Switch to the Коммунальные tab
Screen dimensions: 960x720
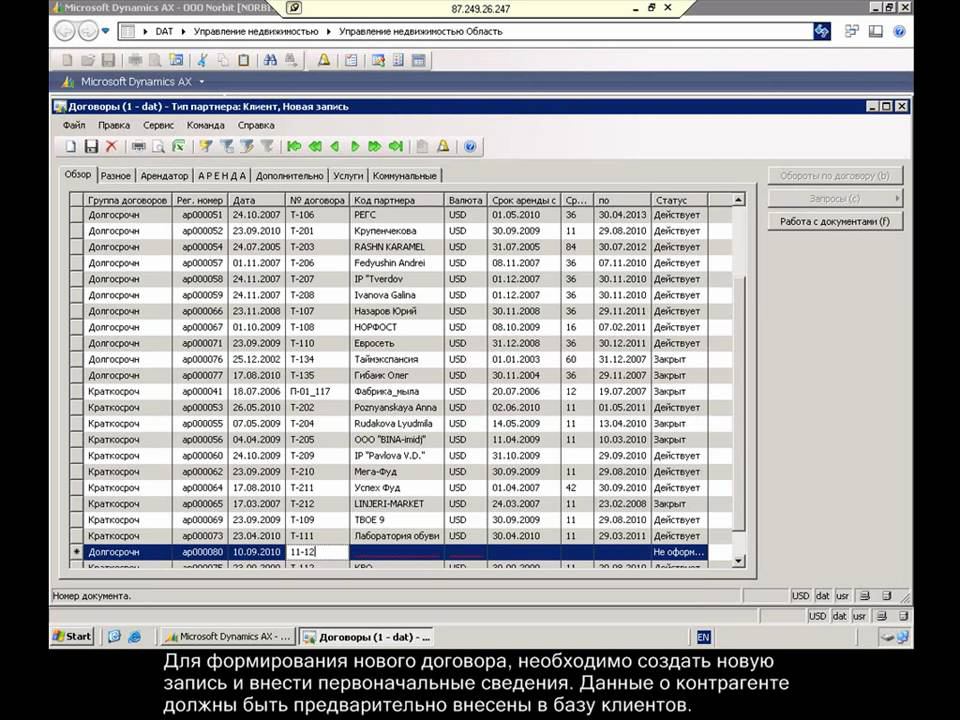click(404, 176)
